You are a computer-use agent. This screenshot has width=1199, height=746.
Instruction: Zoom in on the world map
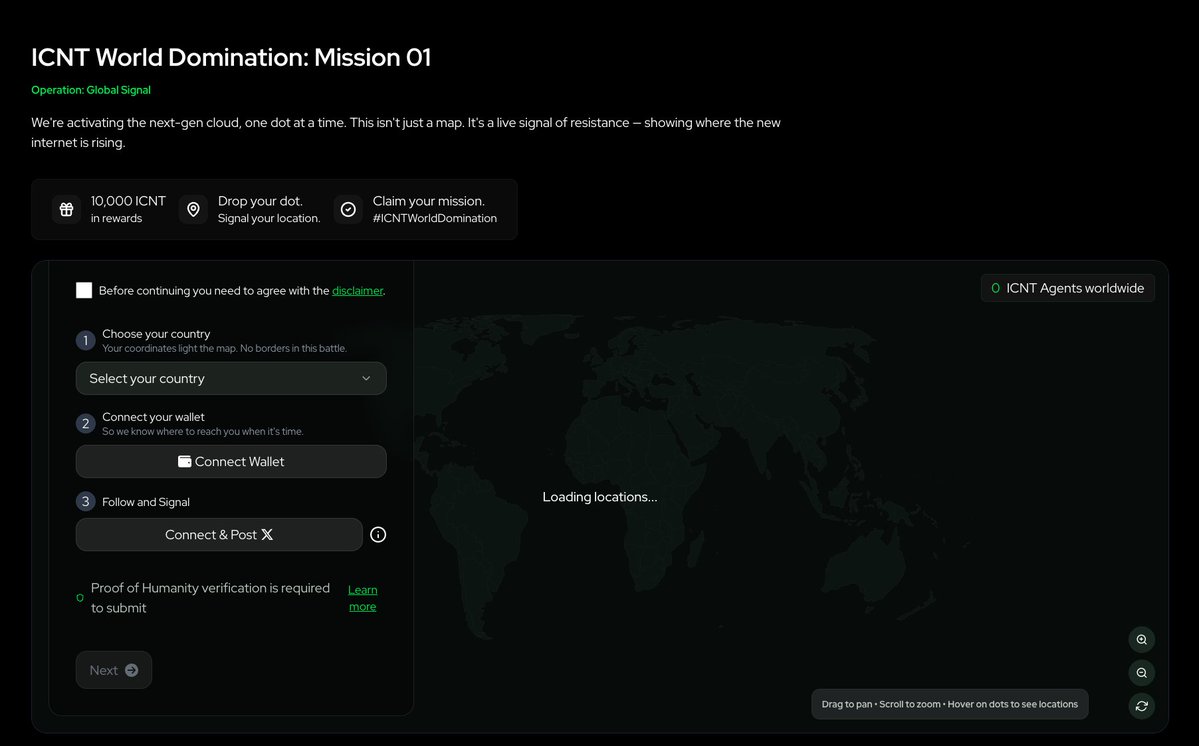1142,640
